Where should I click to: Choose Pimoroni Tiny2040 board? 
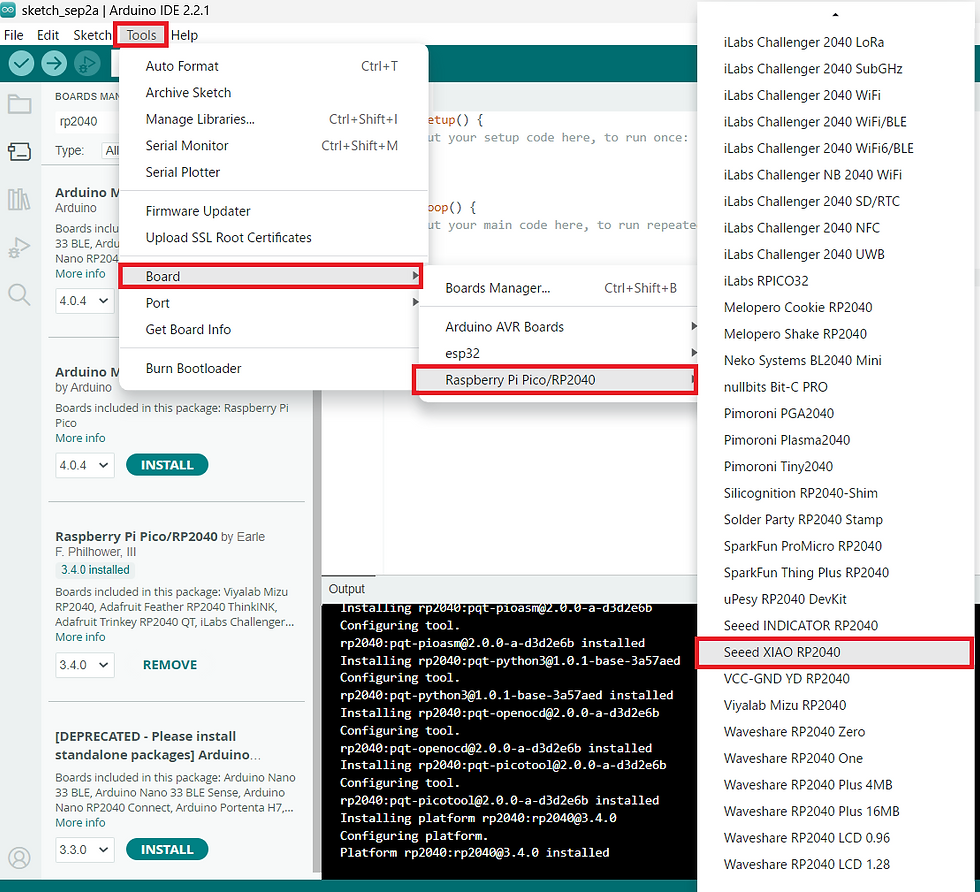[x=834, y=467]
